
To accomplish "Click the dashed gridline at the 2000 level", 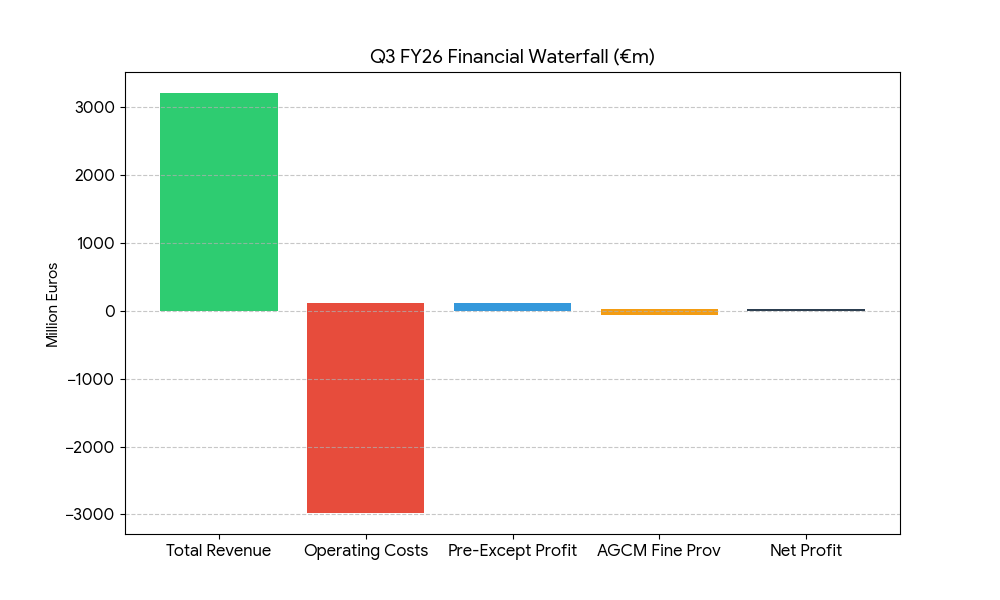I will coord(600,176).
